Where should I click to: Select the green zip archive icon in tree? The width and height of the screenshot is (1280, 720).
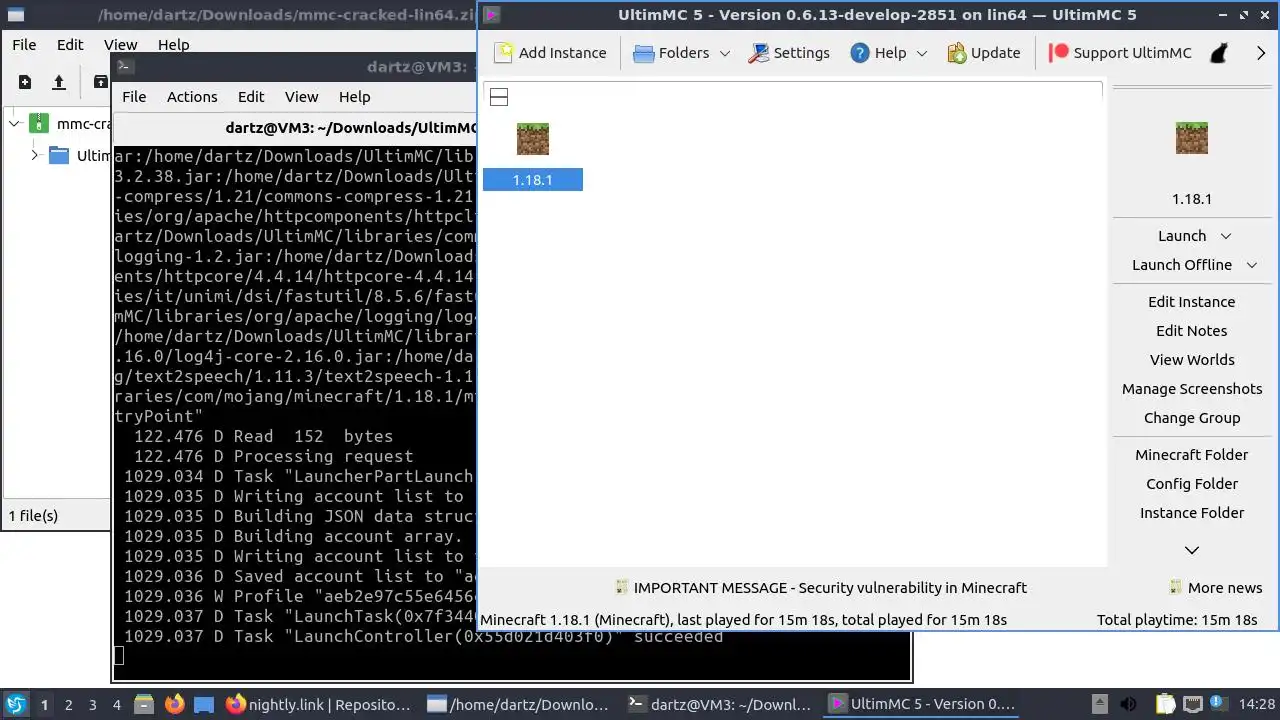coord(39,124)
